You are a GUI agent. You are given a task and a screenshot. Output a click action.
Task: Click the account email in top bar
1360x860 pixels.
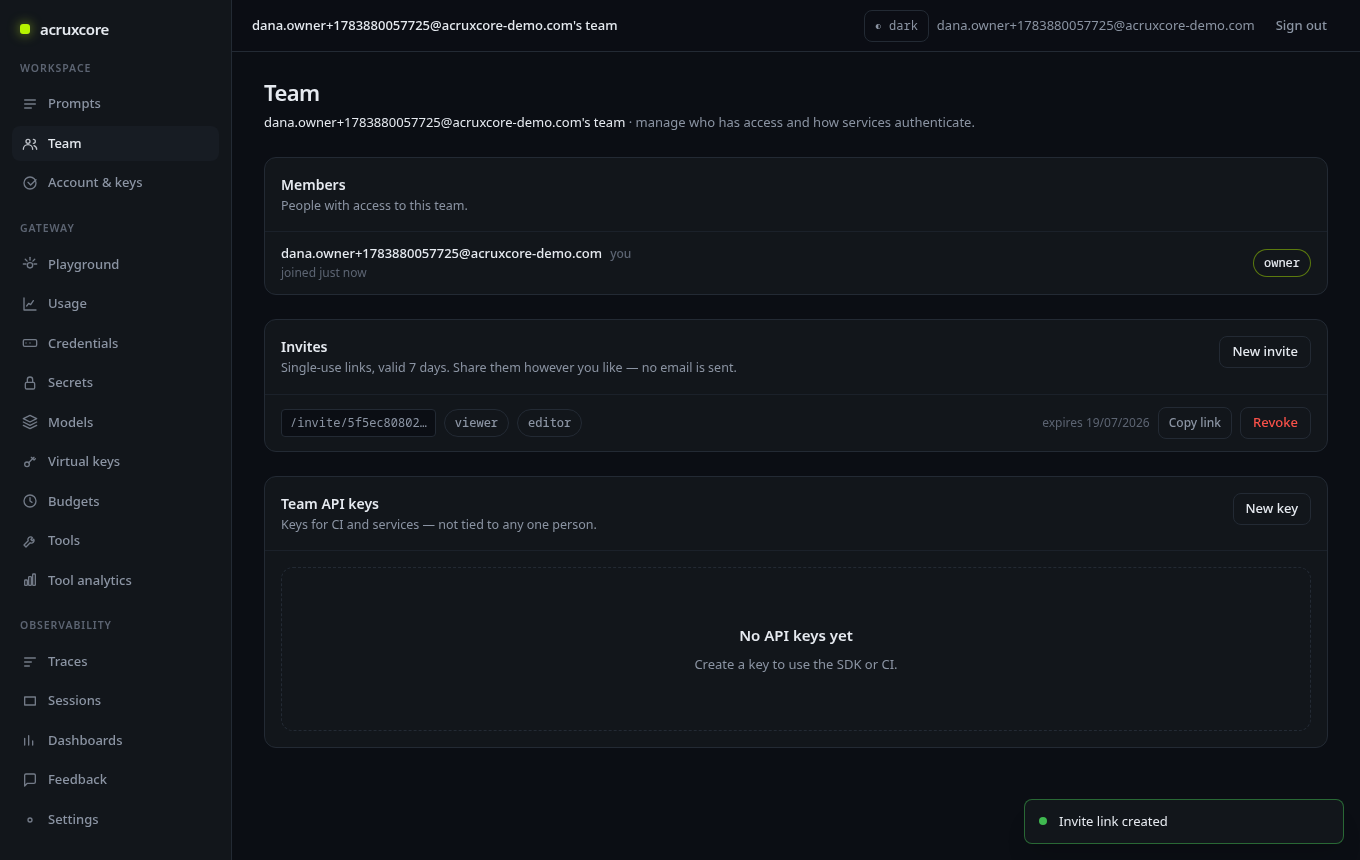tap(1095, 26)
